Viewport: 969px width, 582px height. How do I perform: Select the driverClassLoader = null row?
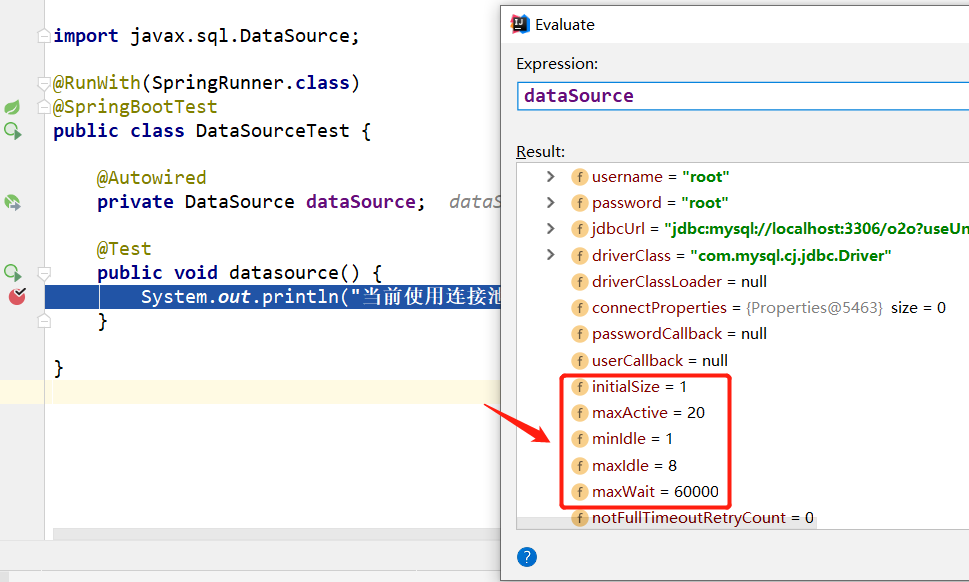[x=669, y=282]
